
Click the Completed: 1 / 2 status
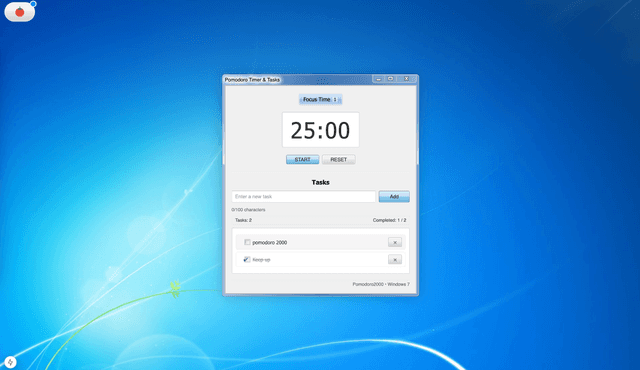point(389,220)
